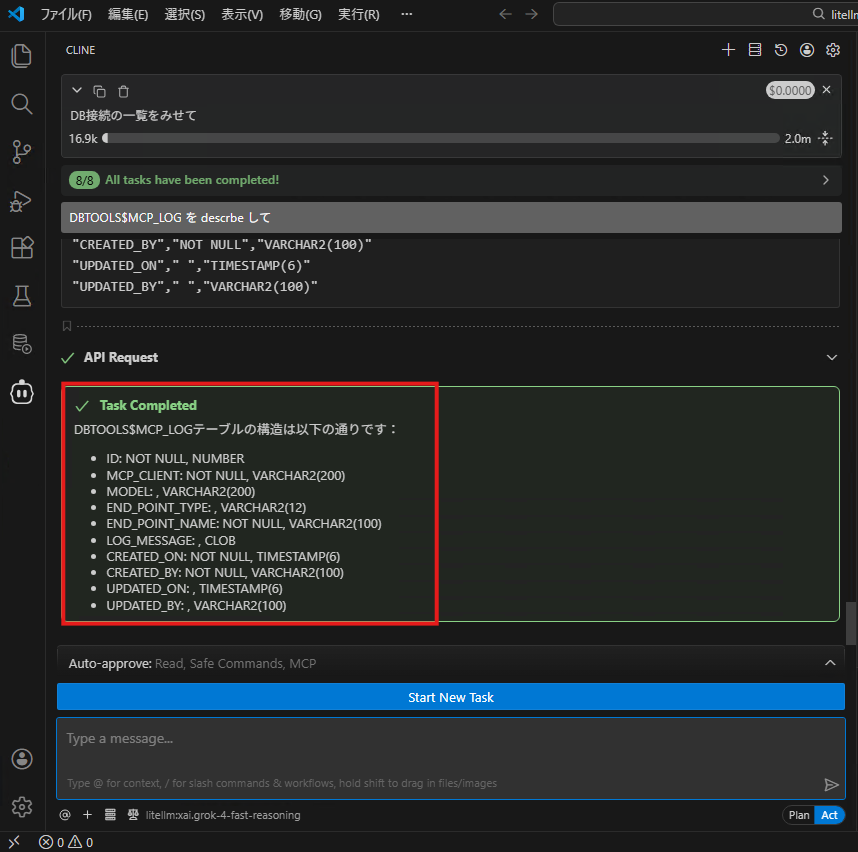
Task: Click the DB接続の一覧をみせて task title
Action: [133, 115]
